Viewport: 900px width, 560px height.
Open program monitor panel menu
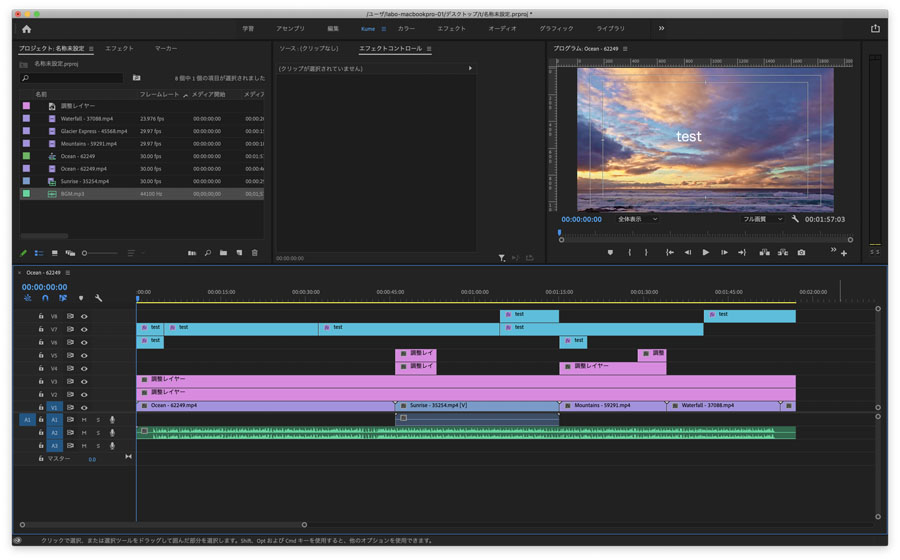tap(625, 49)
